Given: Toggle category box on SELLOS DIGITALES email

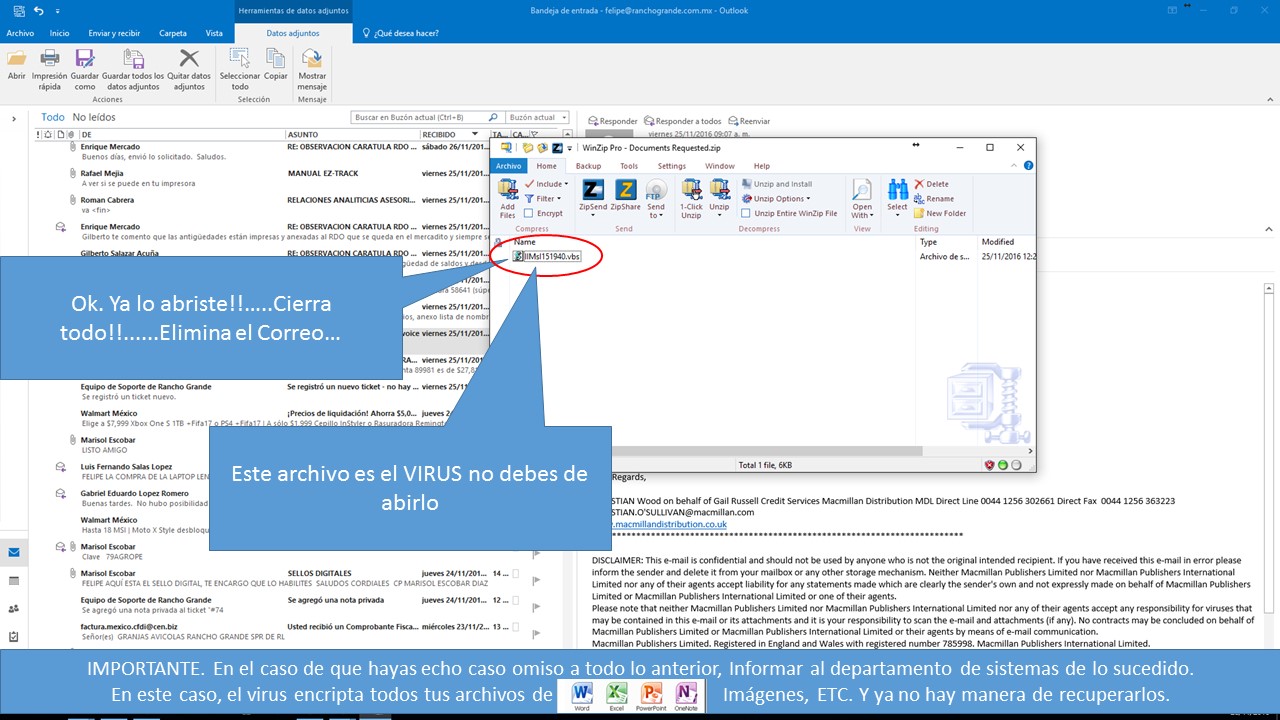Looking at the screenshot, I should click(x=516, y=573).
